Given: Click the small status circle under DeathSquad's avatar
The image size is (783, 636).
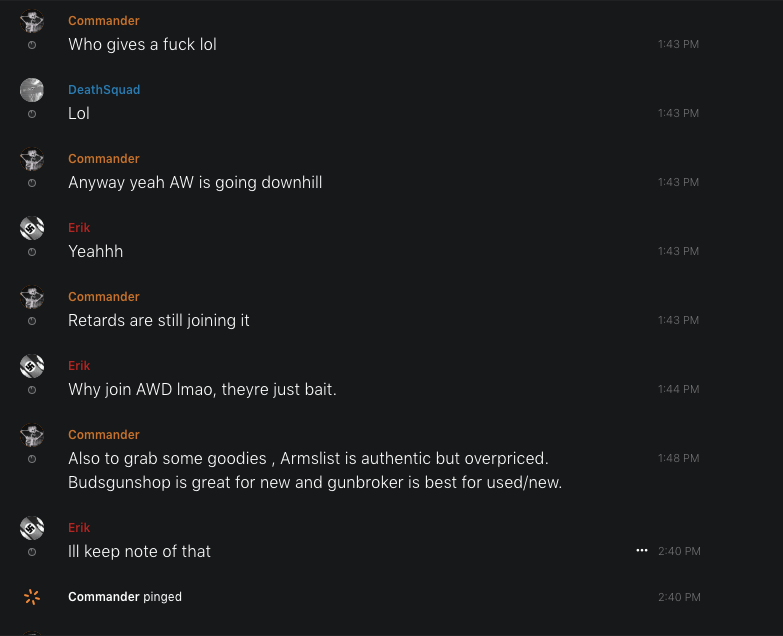Looking at the screenshot, I should [x=32, y=114].
